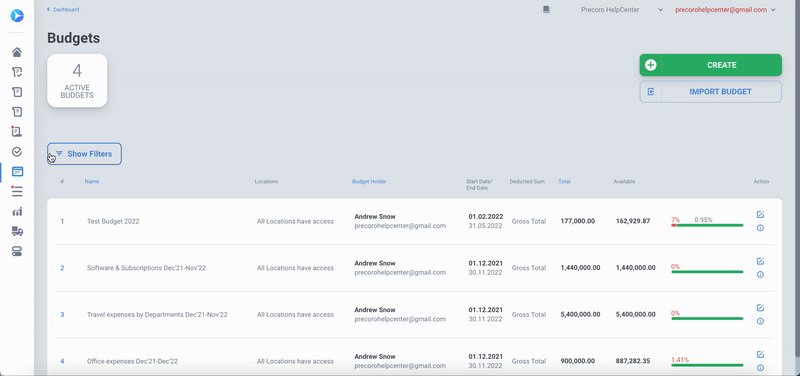Click the 31.05.2022 end date
The image size is (800, 376).
[485, 226]
